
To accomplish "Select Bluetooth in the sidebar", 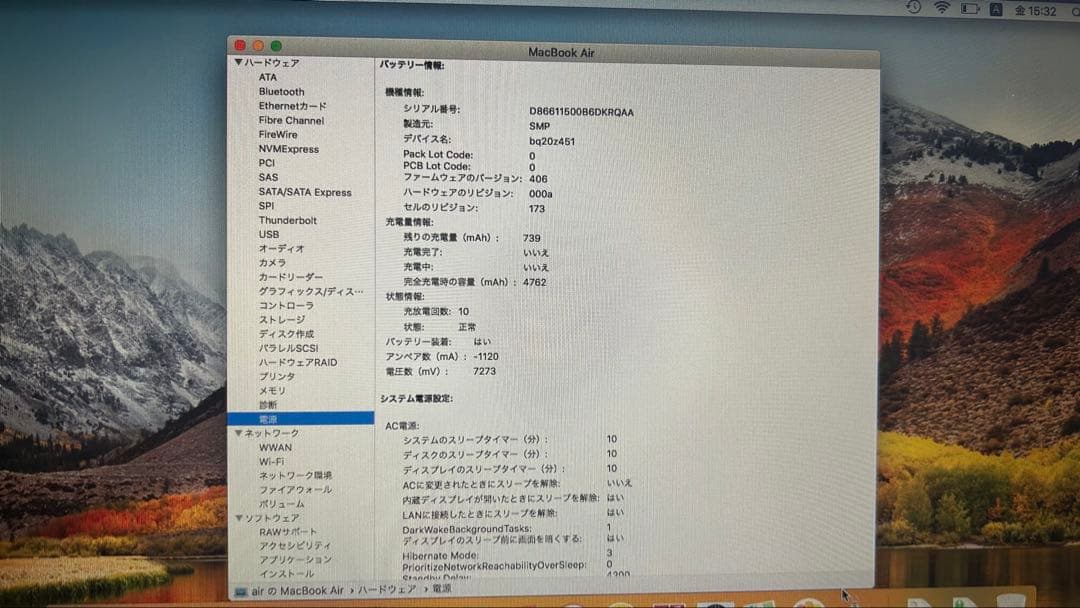I will (x=281, y=92).
